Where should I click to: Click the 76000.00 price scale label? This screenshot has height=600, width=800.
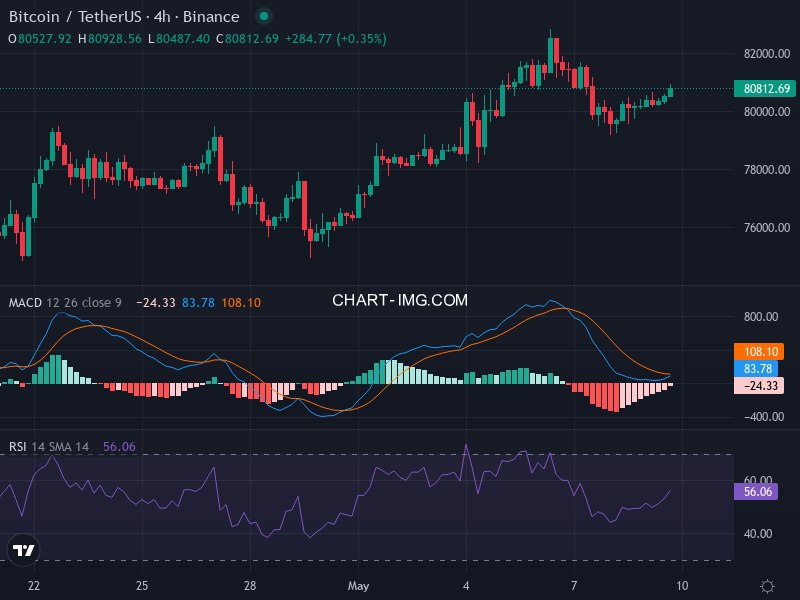[x=767, y=228]
